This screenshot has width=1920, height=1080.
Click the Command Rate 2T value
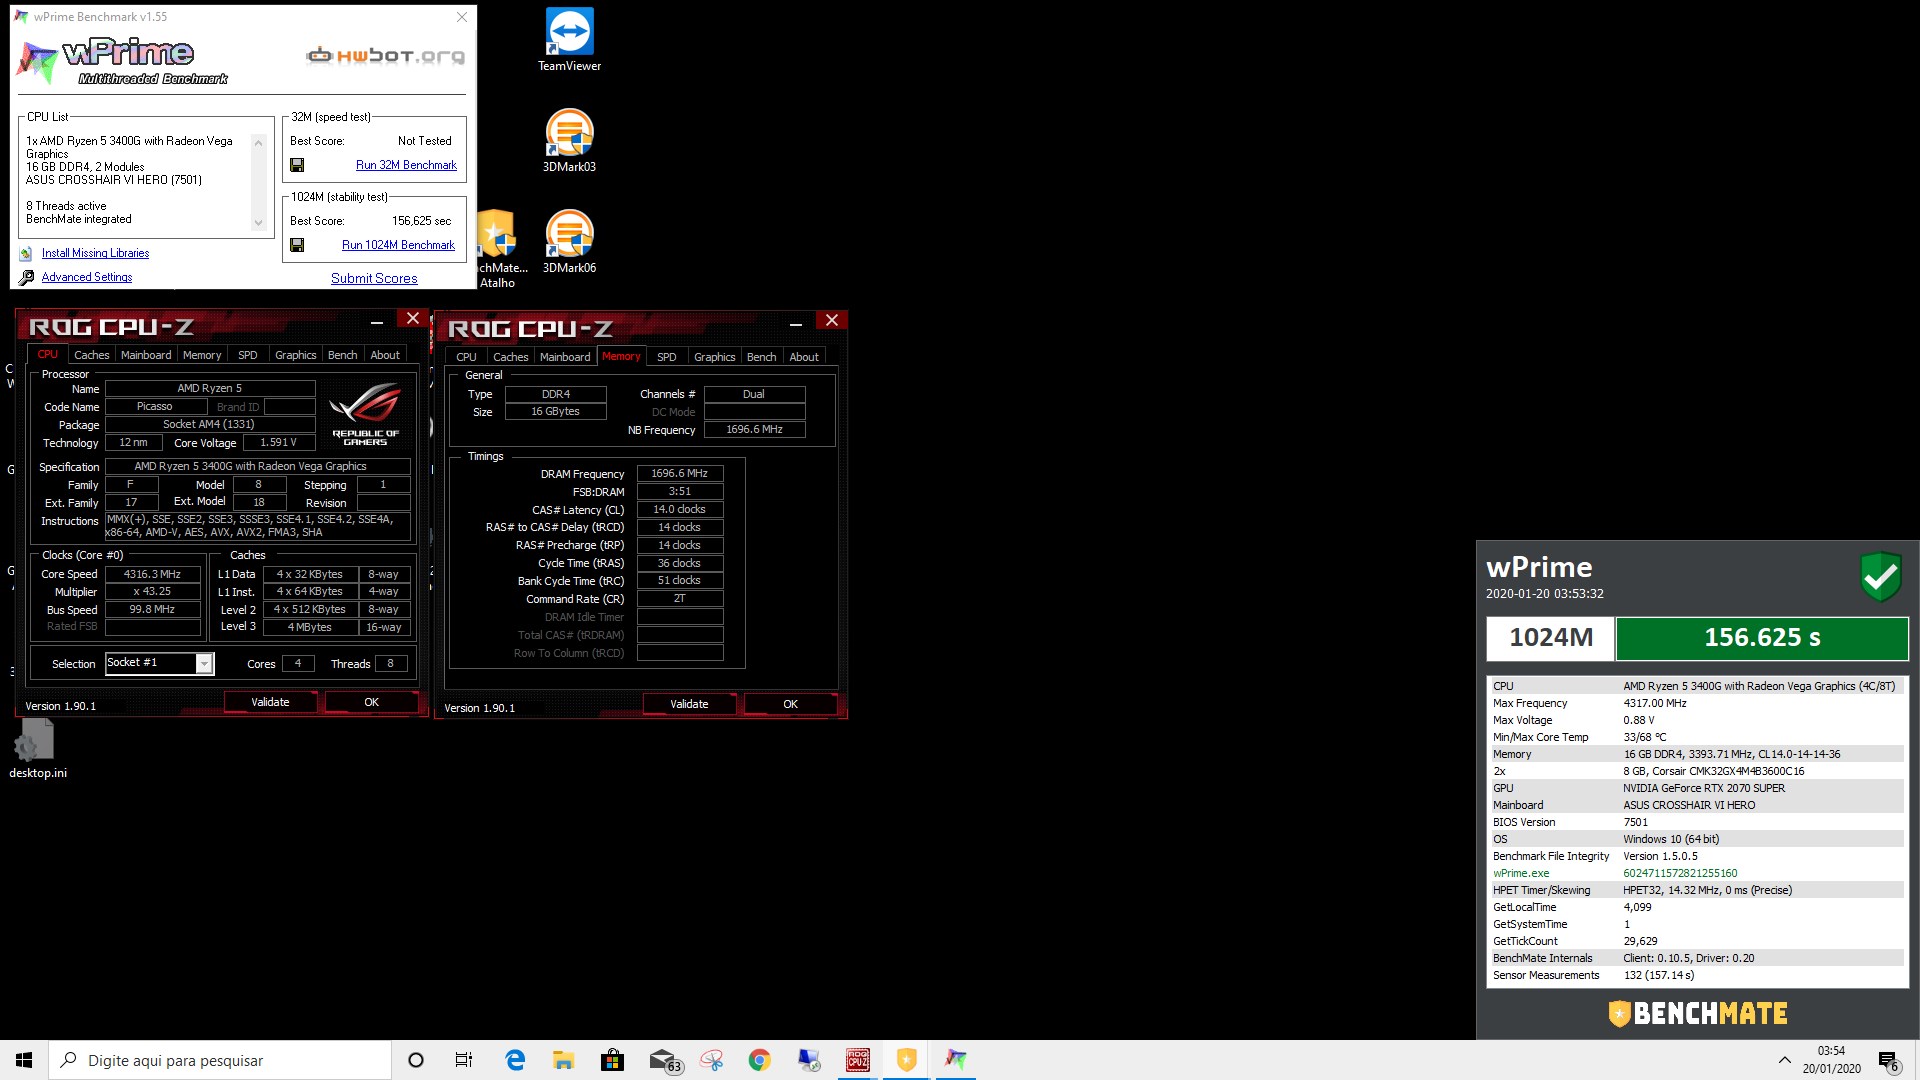click(679, 599)
